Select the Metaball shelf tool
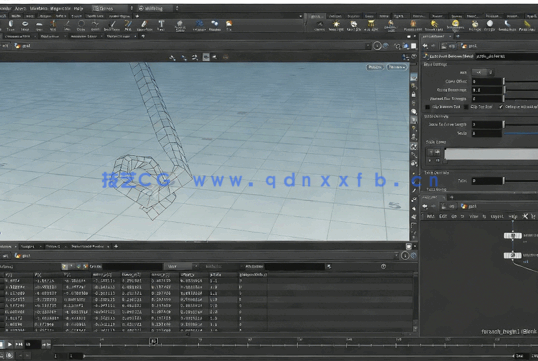Viewport: 538px width, 361px height. tap(215, 25)
